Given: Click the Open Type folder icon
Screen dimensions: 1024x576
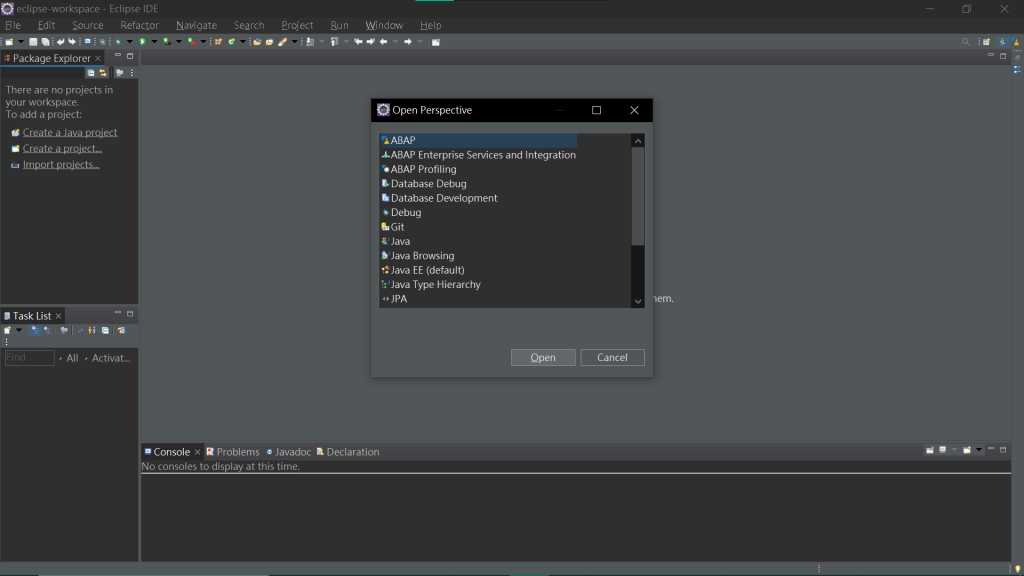Looking at the screenshot, I should coord(257,42).
